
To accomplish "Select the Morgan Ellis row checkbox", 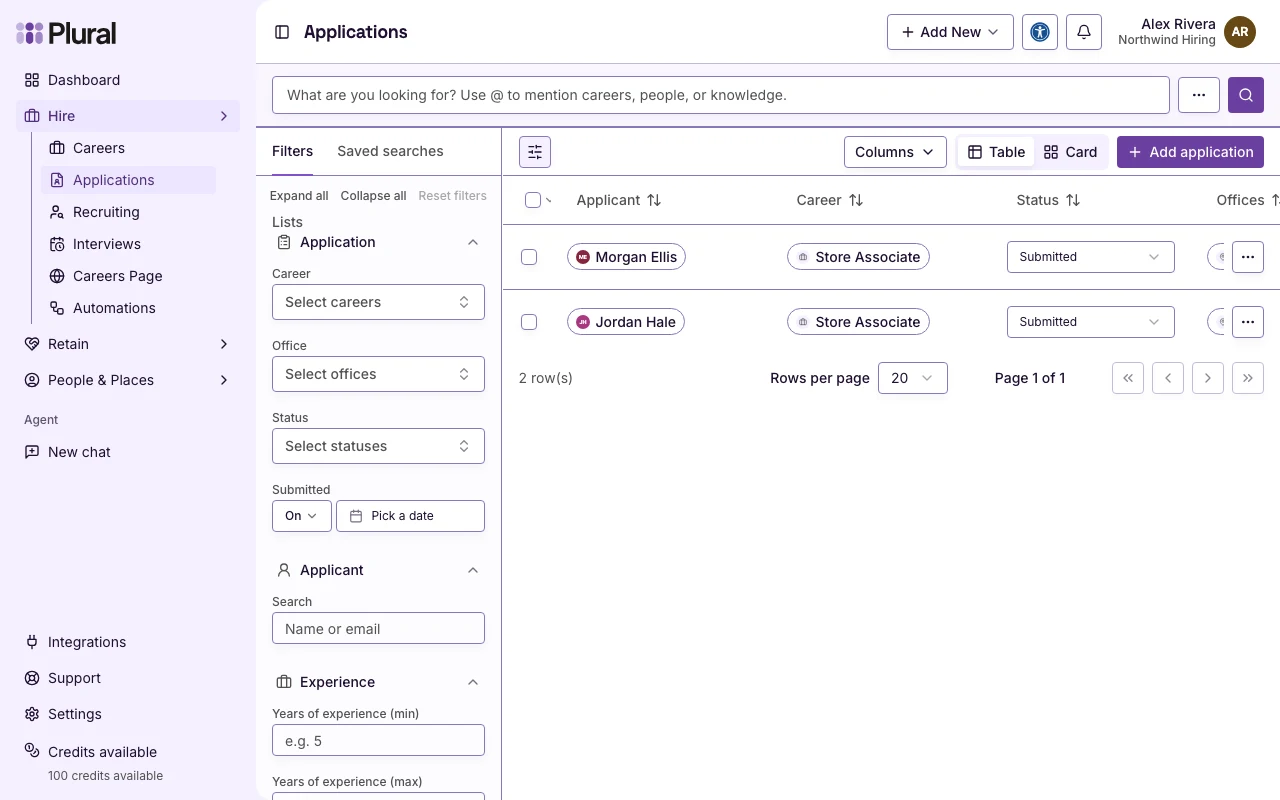I will click(529, 257).
